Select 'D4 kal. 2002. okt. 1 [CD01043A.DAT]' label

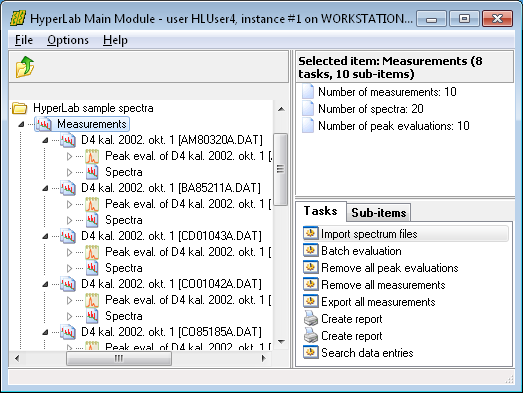(171, 236)
